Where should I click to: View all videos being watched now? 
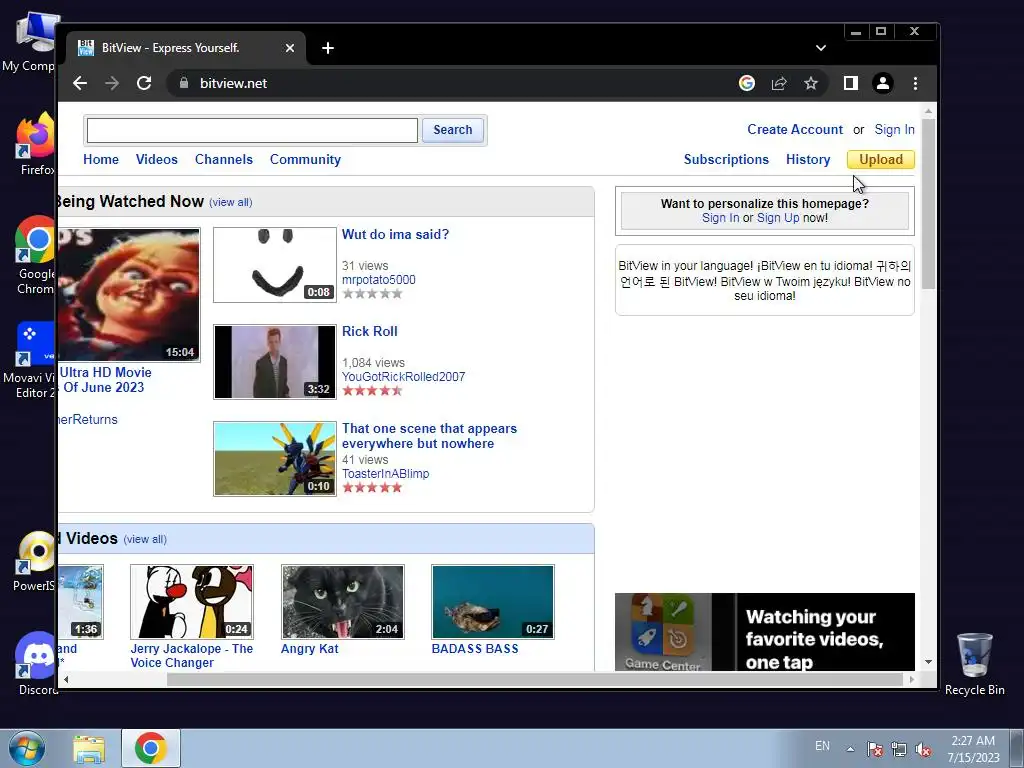[231, 202]
